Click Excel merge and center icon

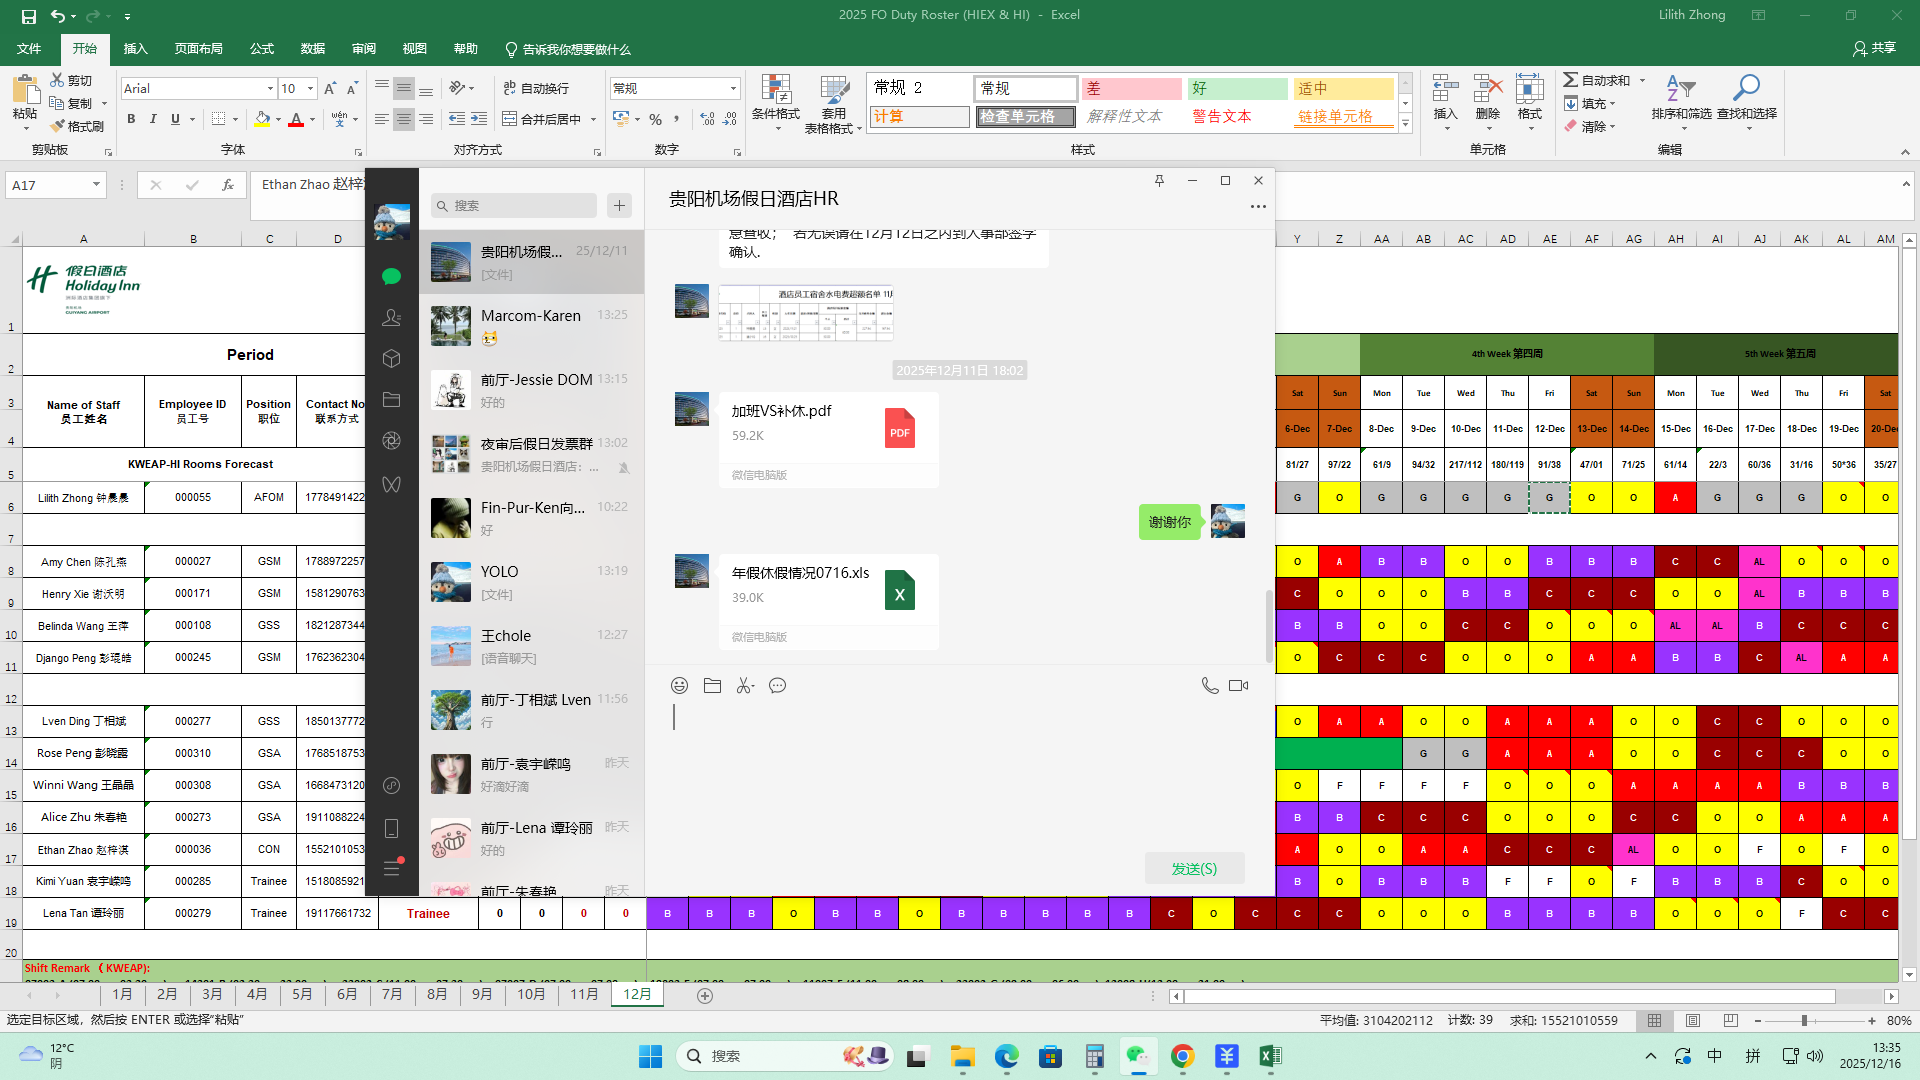(x=510, y=119)
